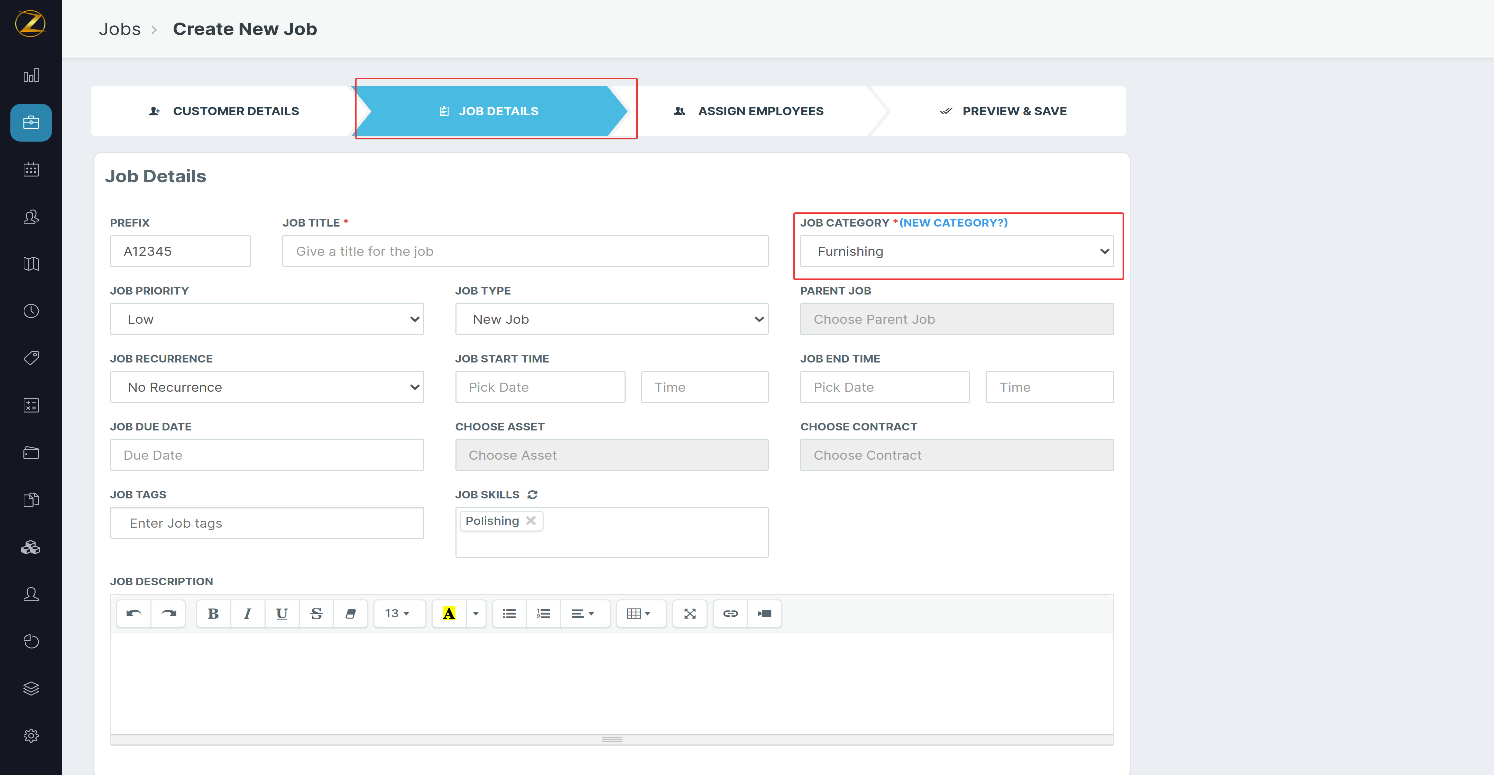
Task: Open the settings gear sidebar icon
Action: (31, 736)
